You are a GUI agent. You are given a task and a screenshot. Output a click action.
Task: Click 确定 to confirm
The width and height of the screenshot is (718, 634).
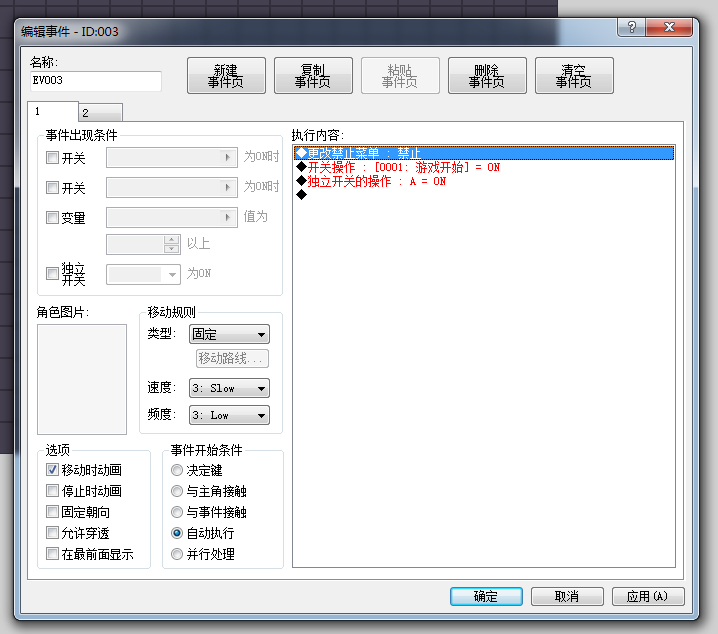pyautogui.click(x=486, y=596)
